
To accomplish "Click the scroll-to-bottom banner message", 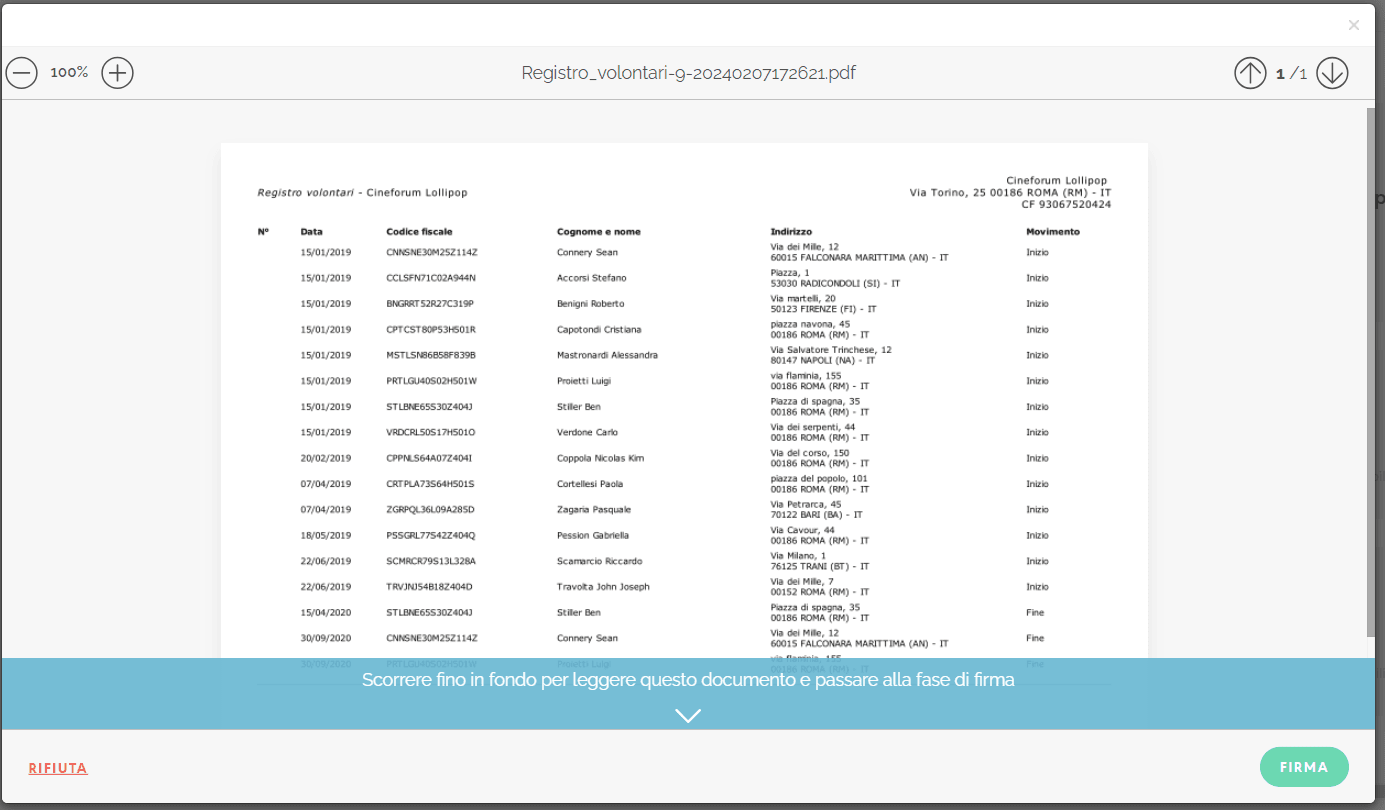I will 688,680.
